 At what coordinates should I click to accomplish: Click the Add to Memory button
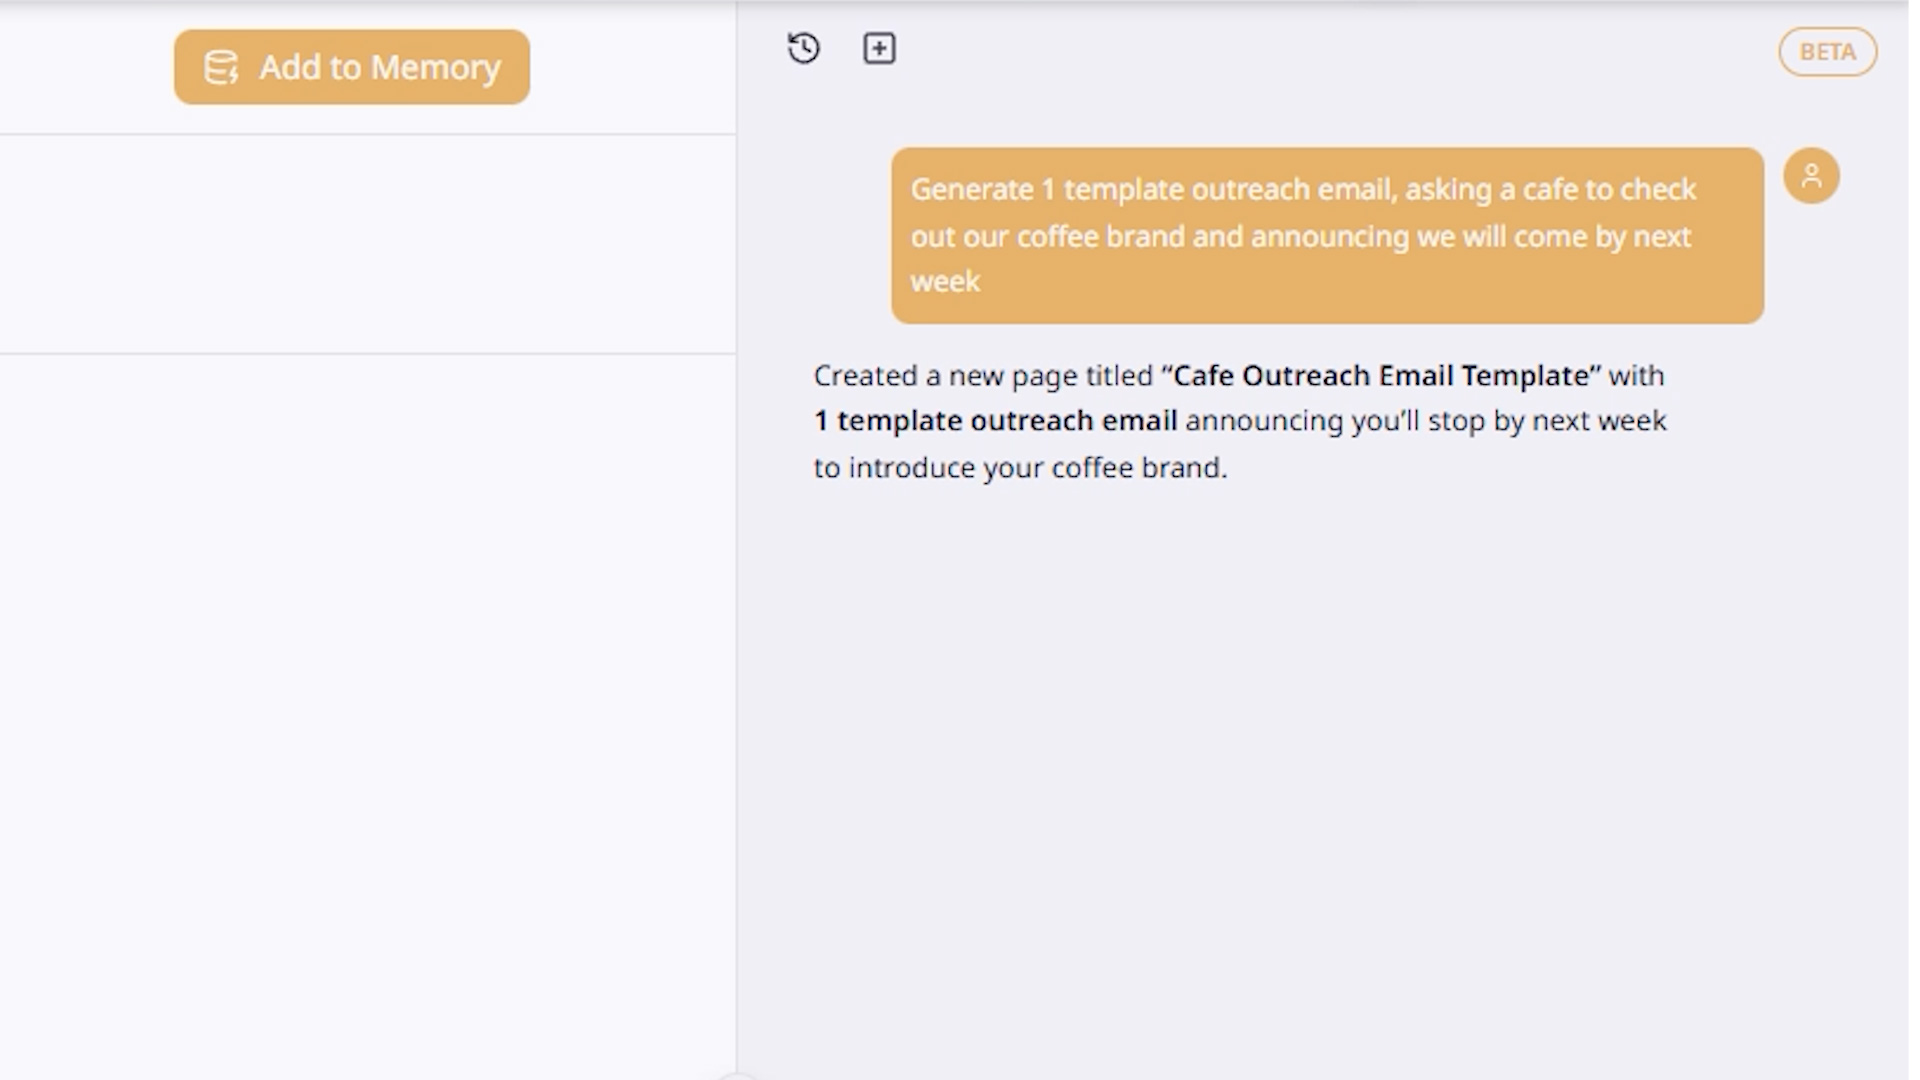pyautogui.click(x=351, y=67)
